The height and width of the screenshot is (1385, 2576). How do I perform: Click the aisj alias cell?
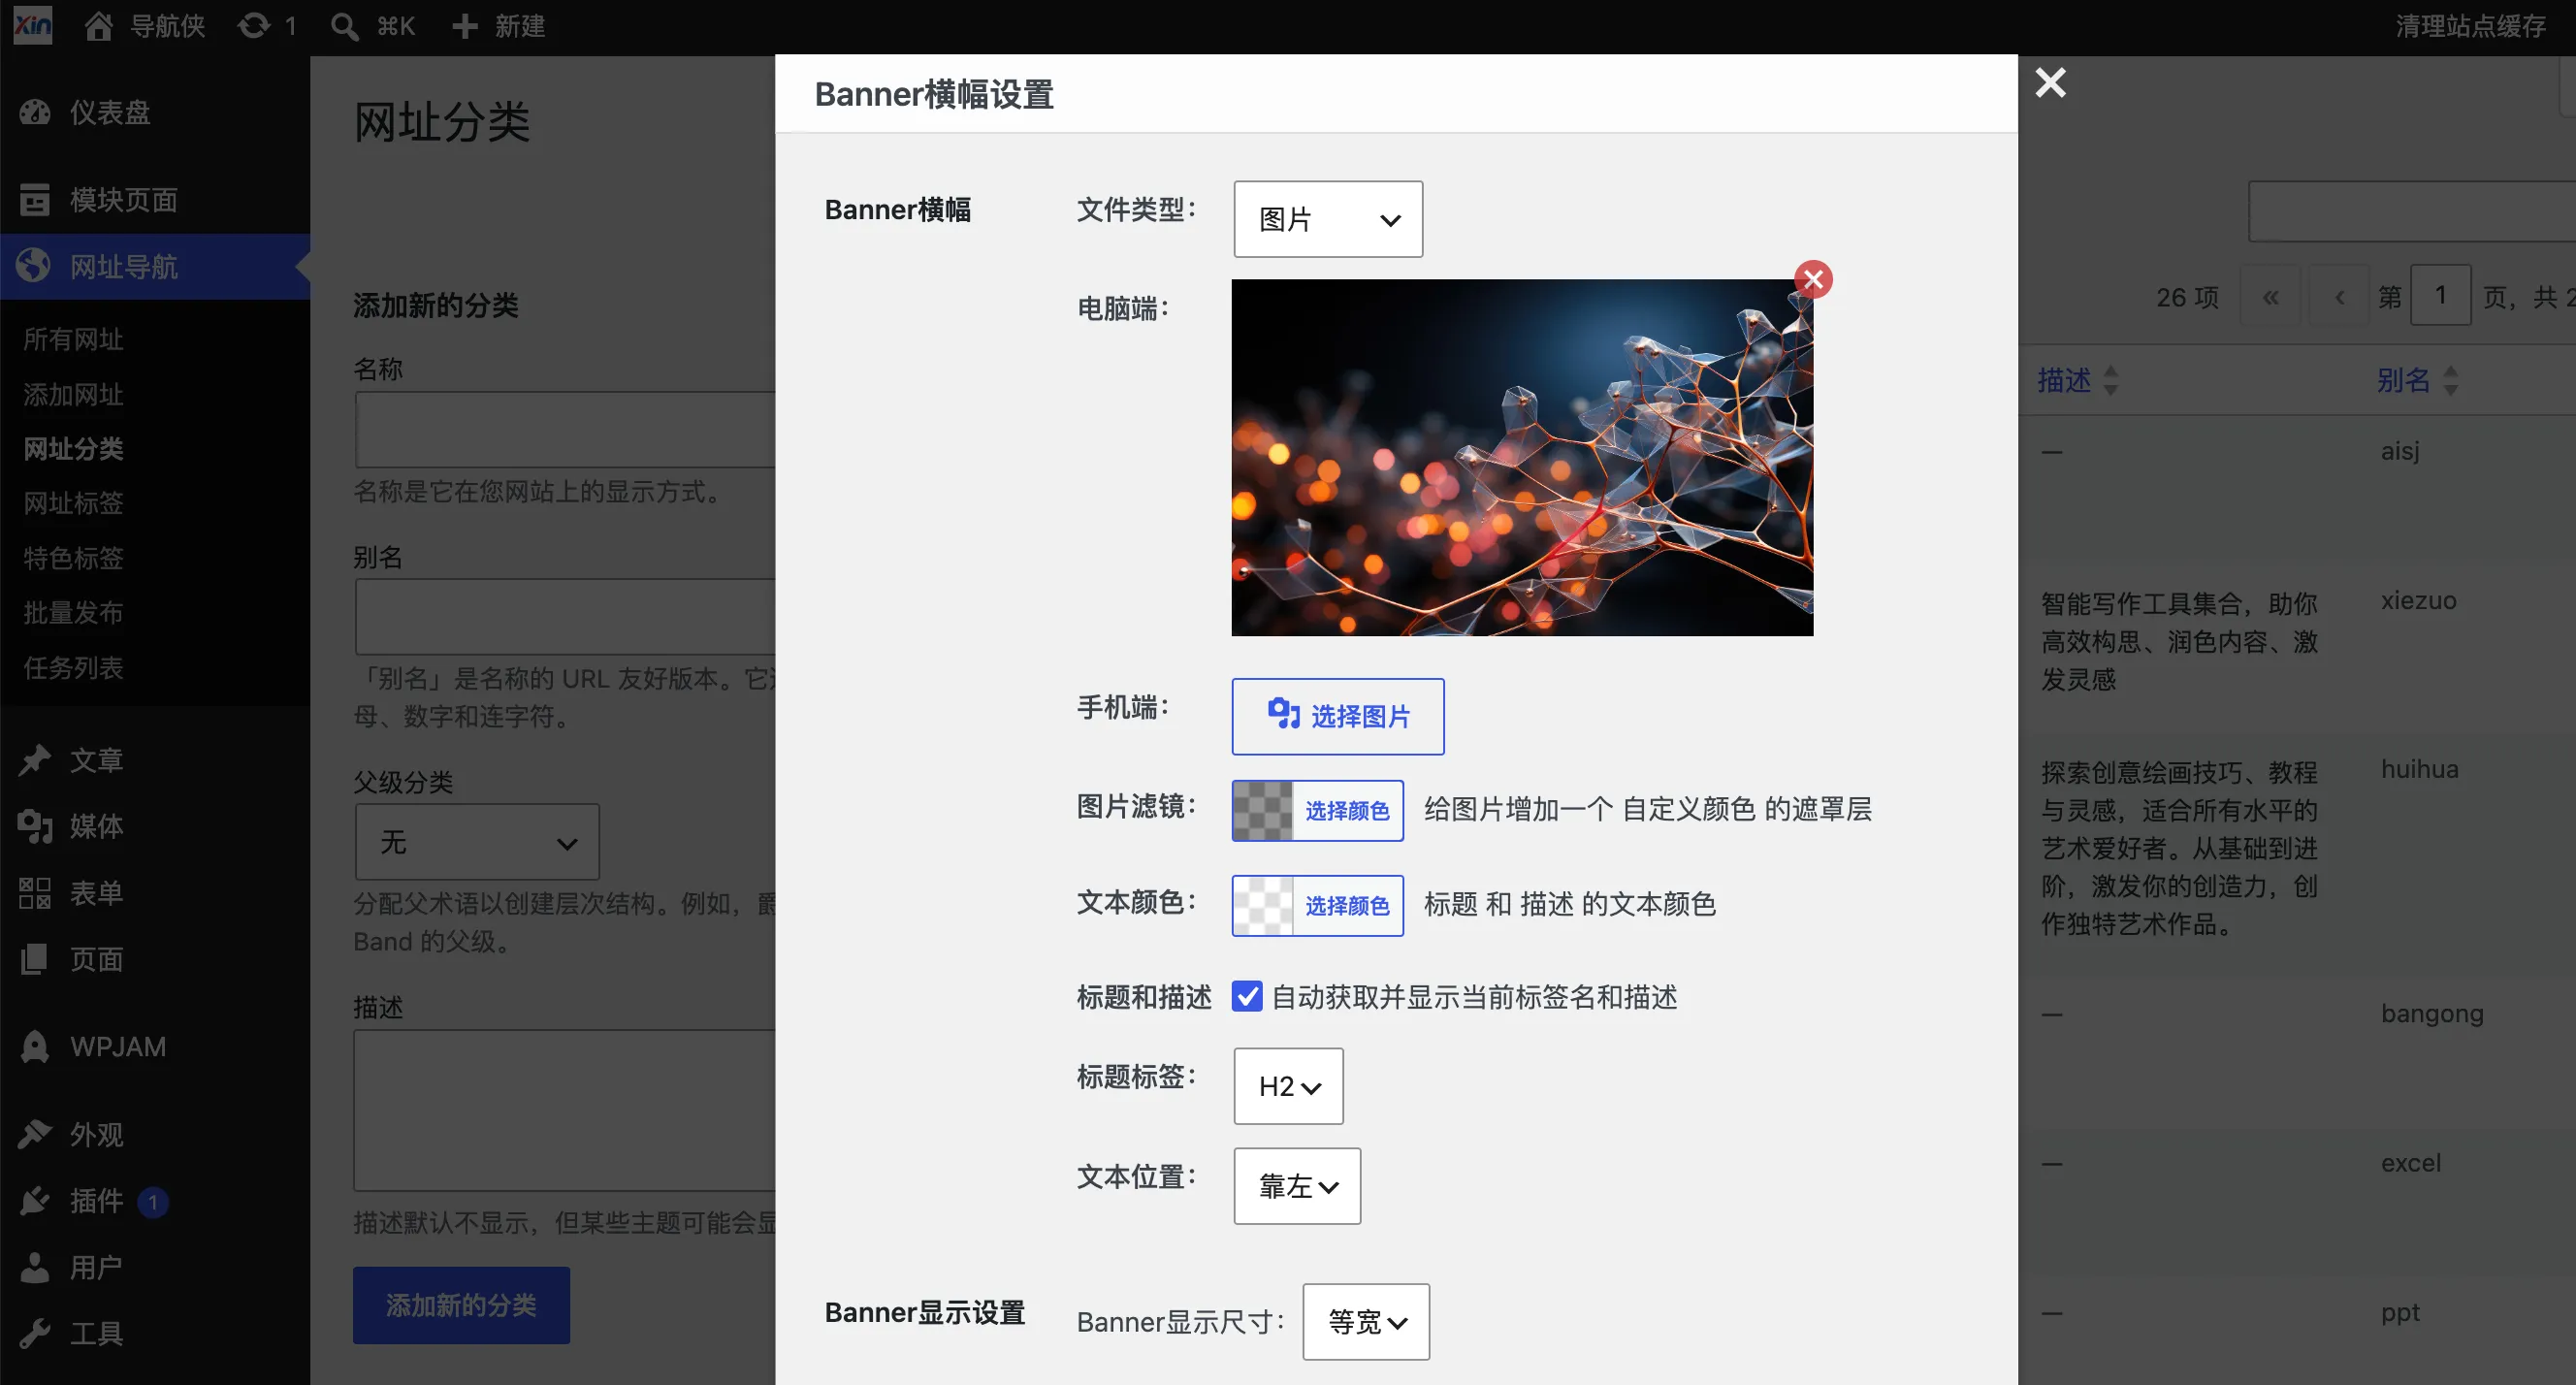(x=2400, y=451)
